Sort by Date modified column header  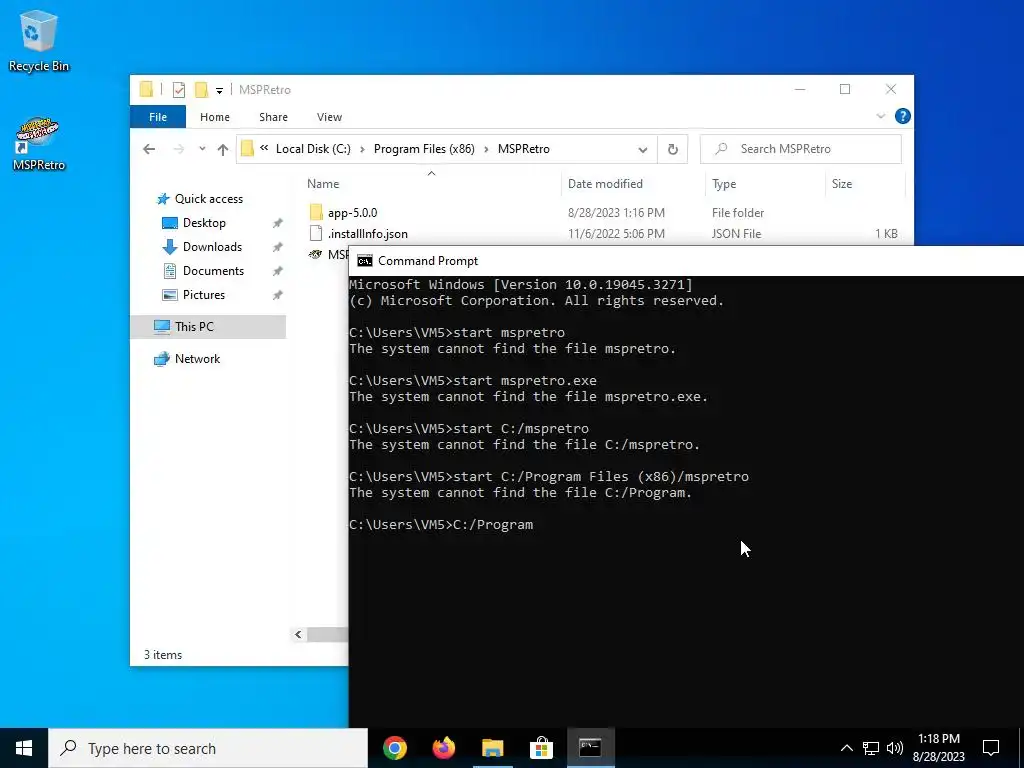pyautogui.click(x=633, y=184)
